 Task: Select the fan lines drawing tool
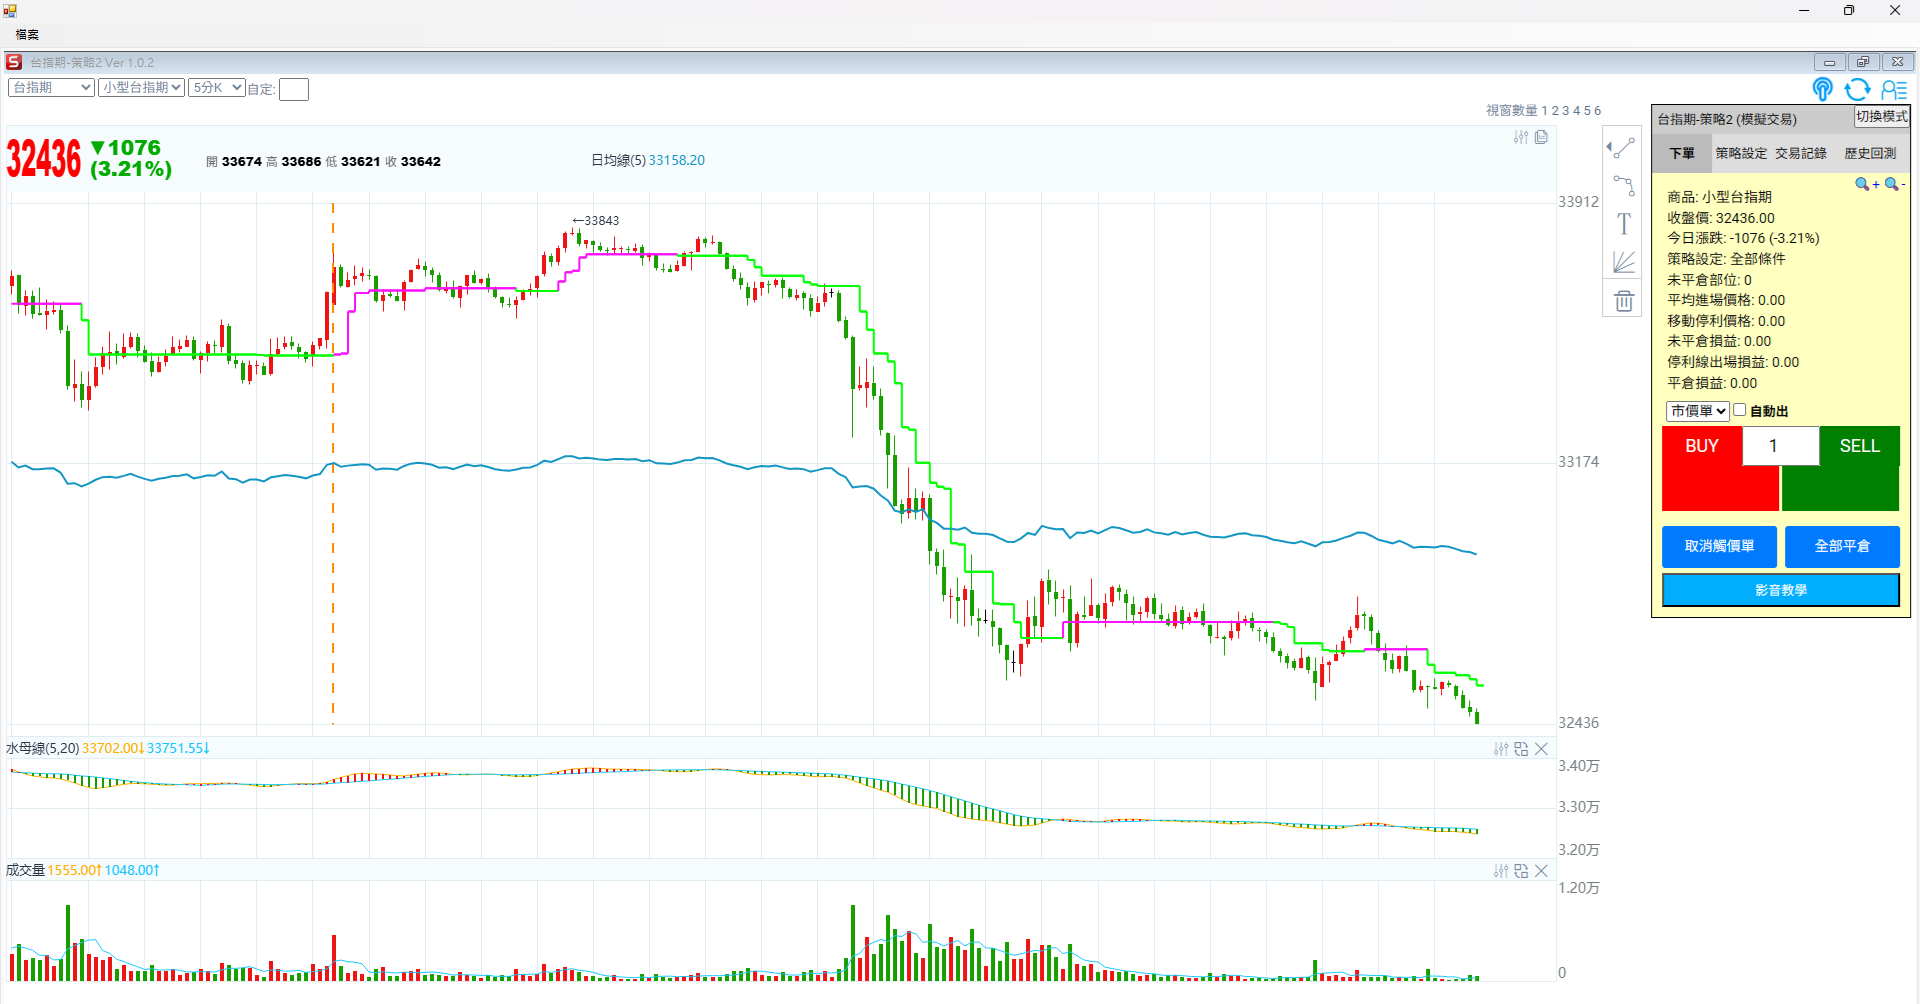click(1623, 262)
